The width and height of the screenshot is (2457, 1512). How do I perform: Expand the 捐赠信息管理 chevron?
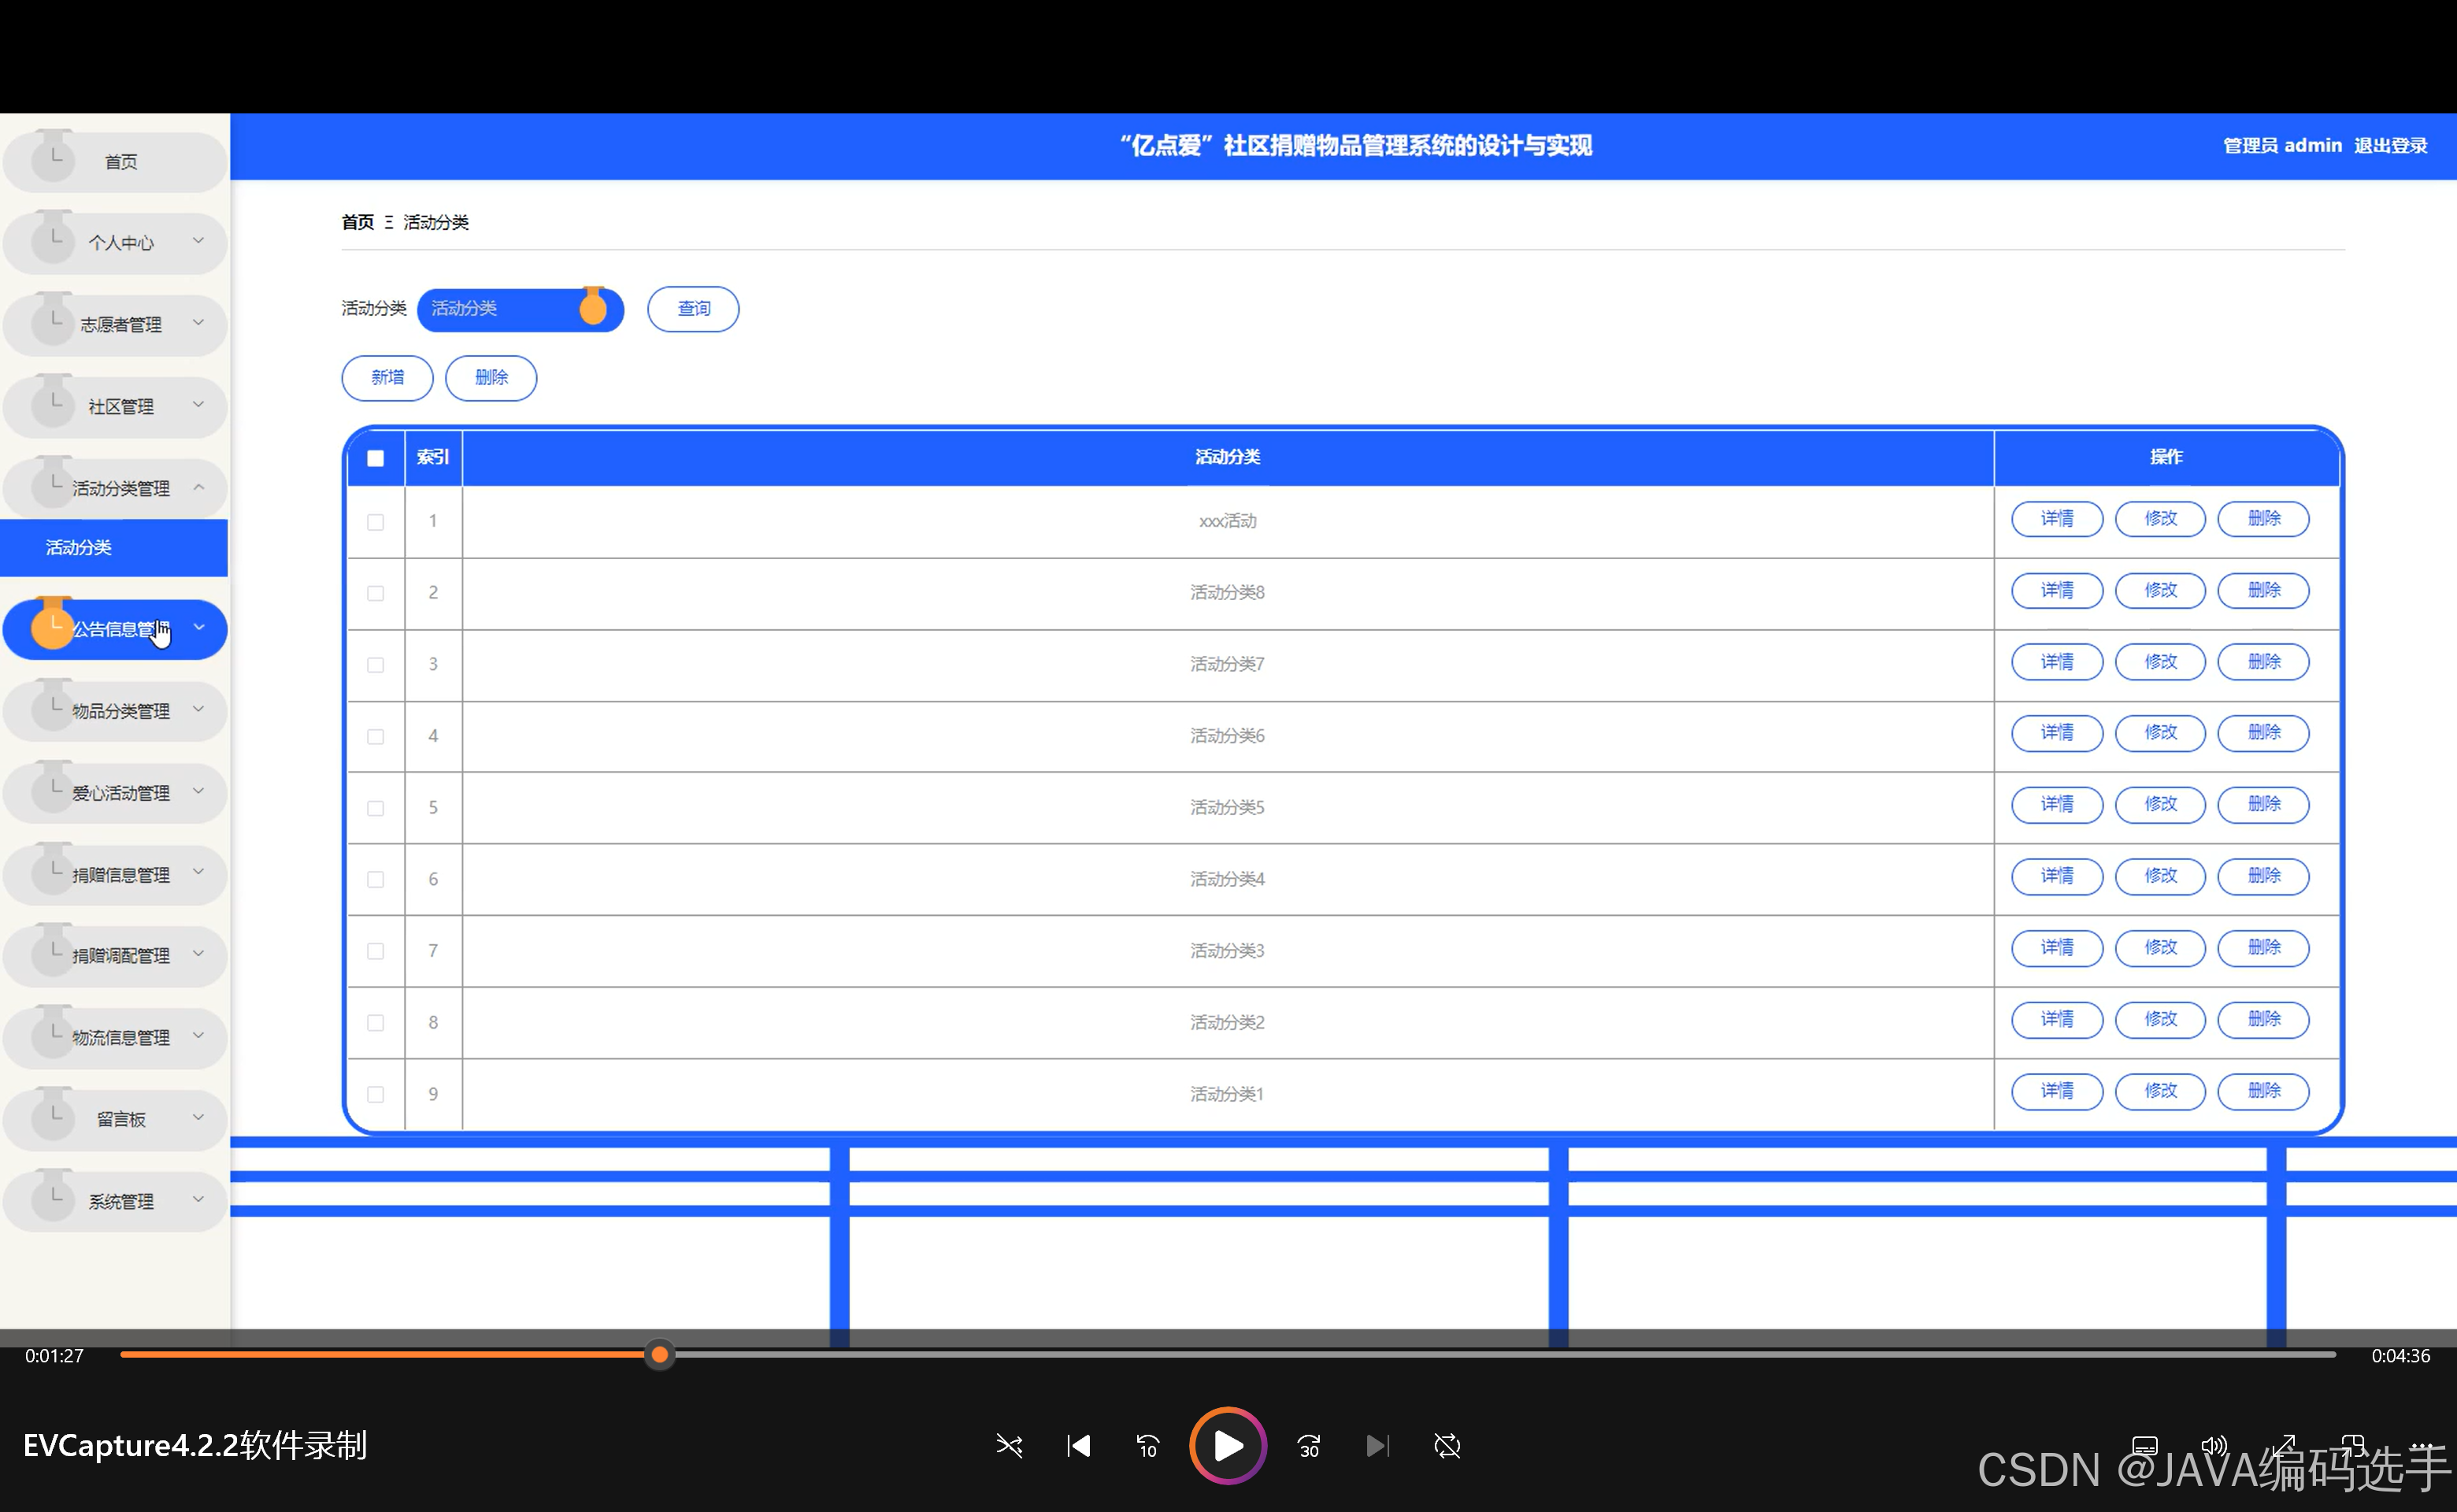click(199, 872)
